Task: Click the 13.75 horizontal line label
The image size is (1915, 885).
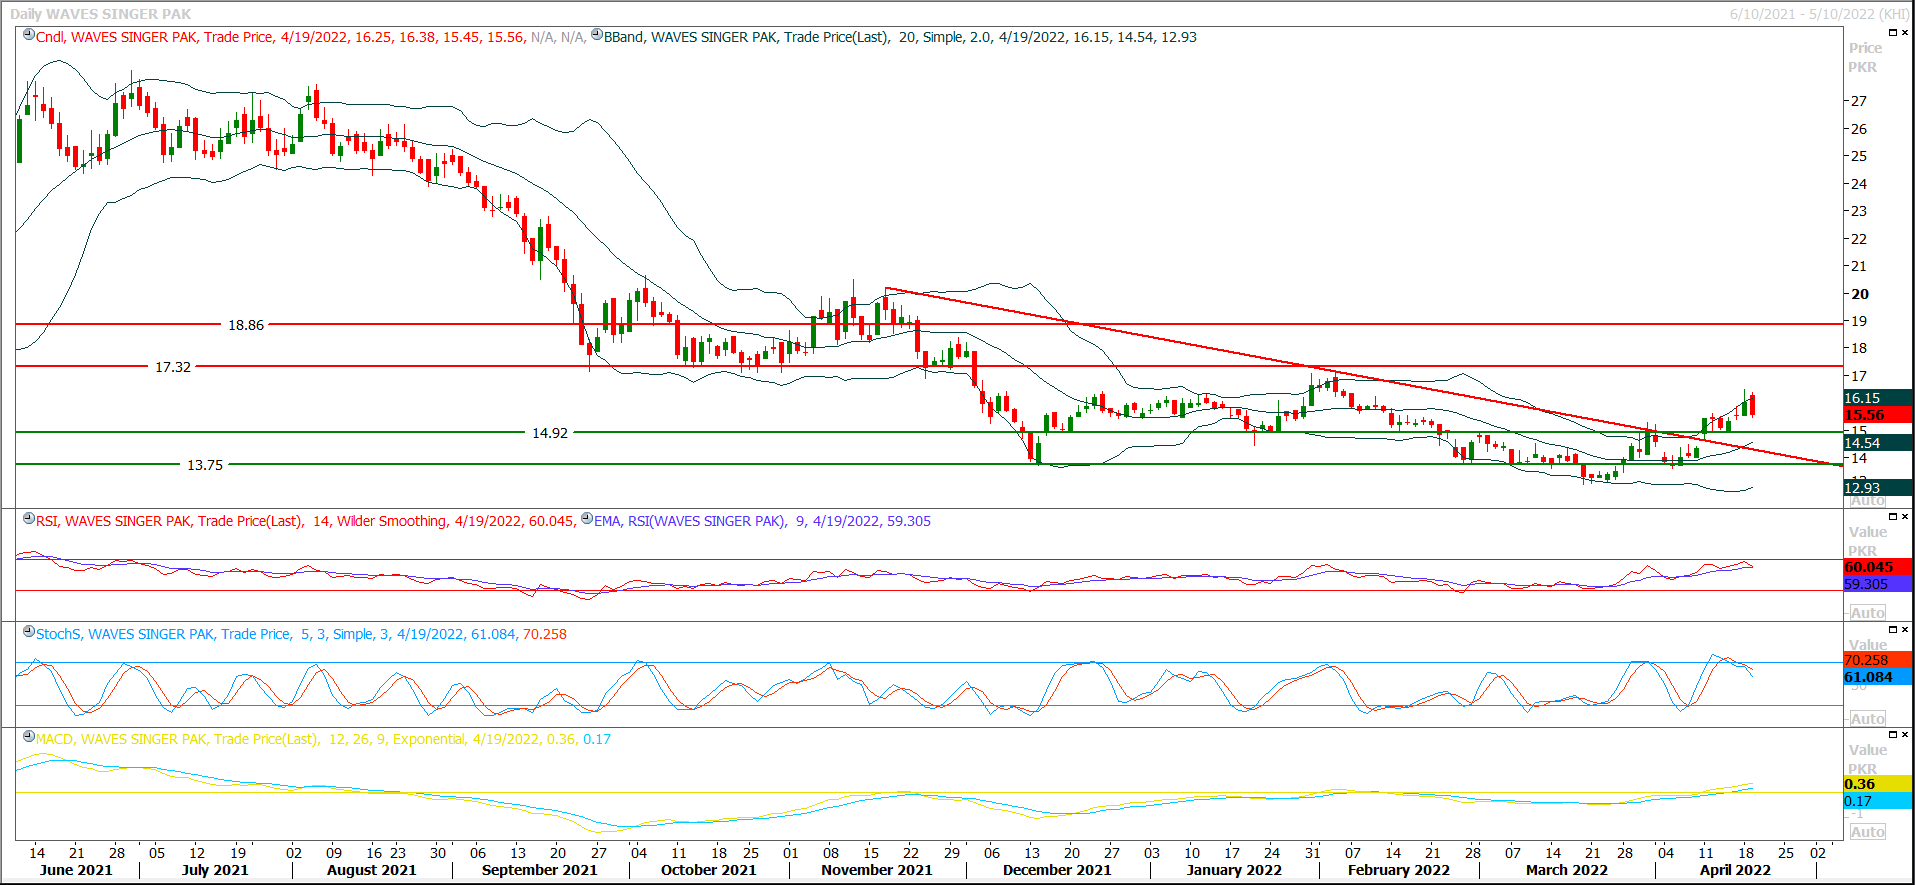Action: click(205, 465)
